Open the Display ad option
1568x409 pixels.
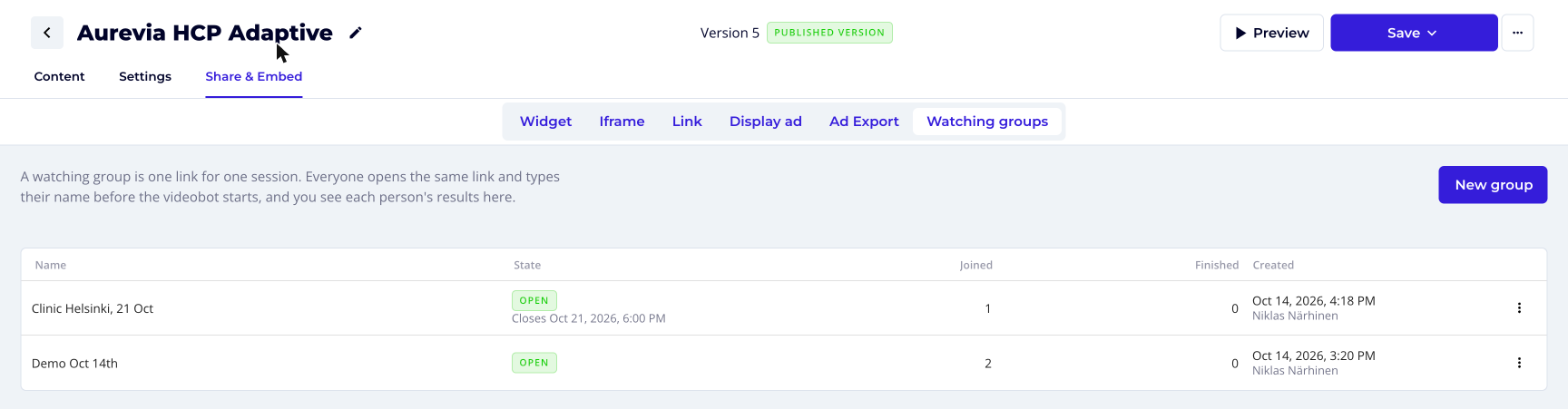point(766,122)
